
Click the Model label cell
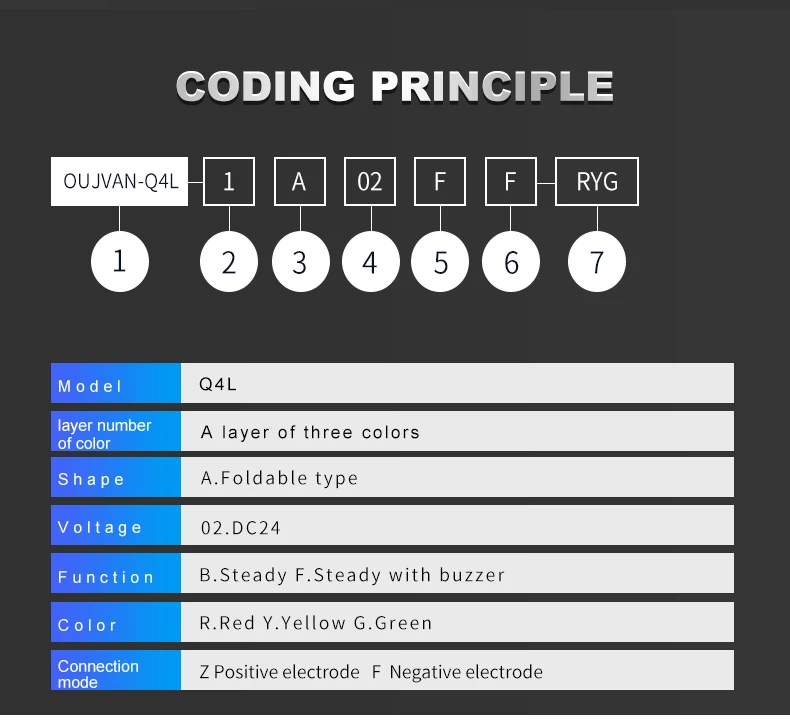[x=116, y=384]
